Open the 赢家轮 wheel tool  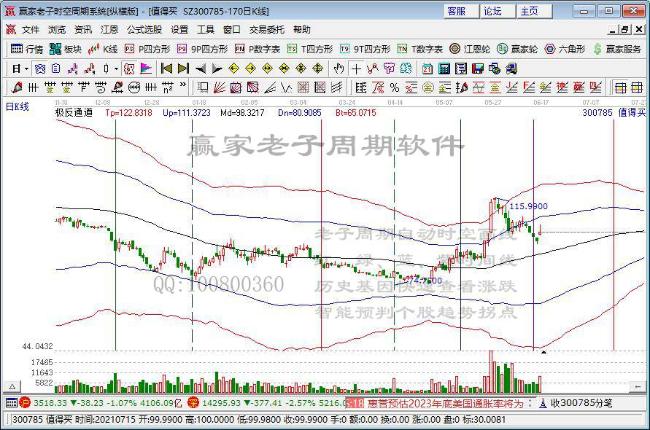point(517,49)
